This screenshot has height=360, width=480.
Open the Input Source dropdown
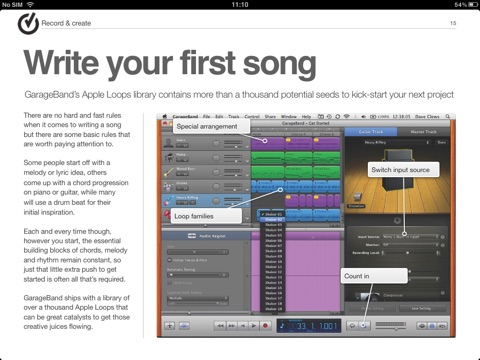[411, 237]
